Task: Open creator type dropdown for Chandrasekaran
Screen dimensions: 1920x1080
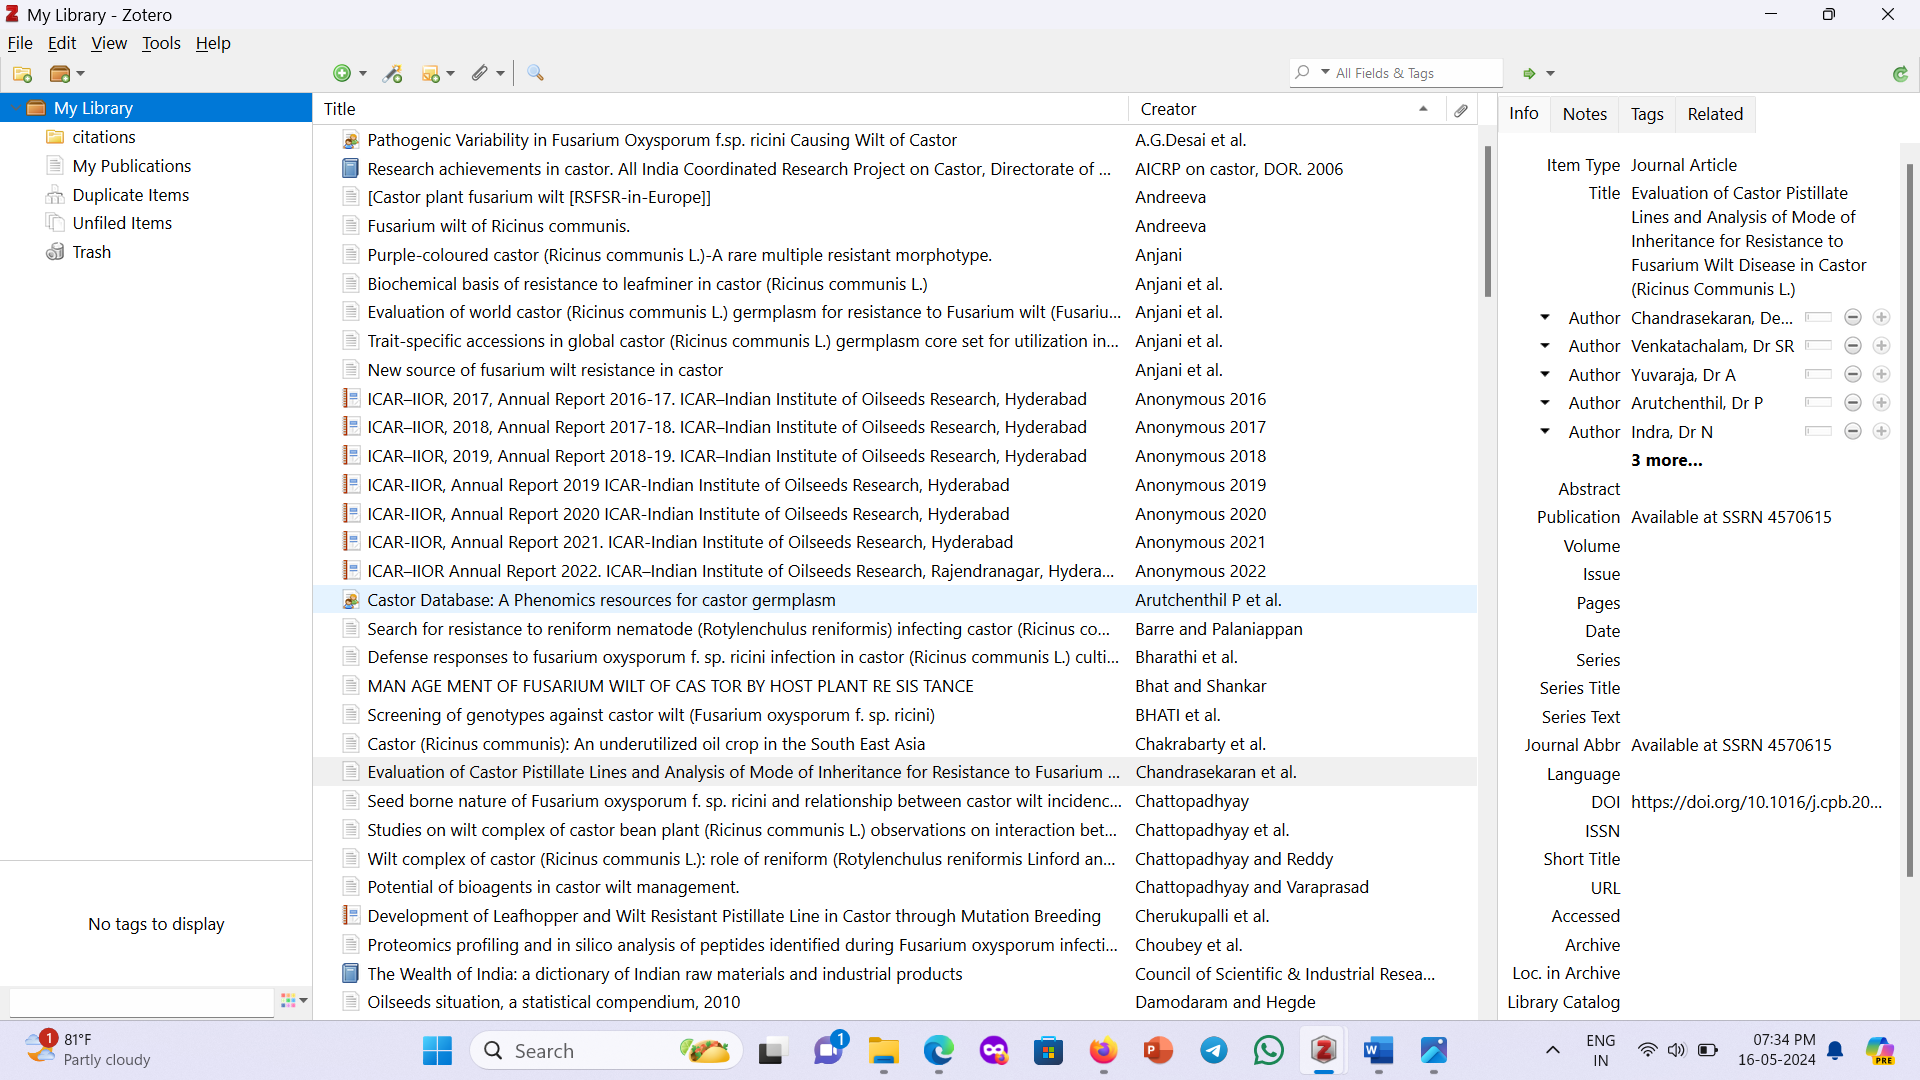Action: click(x=1545, y=318)
